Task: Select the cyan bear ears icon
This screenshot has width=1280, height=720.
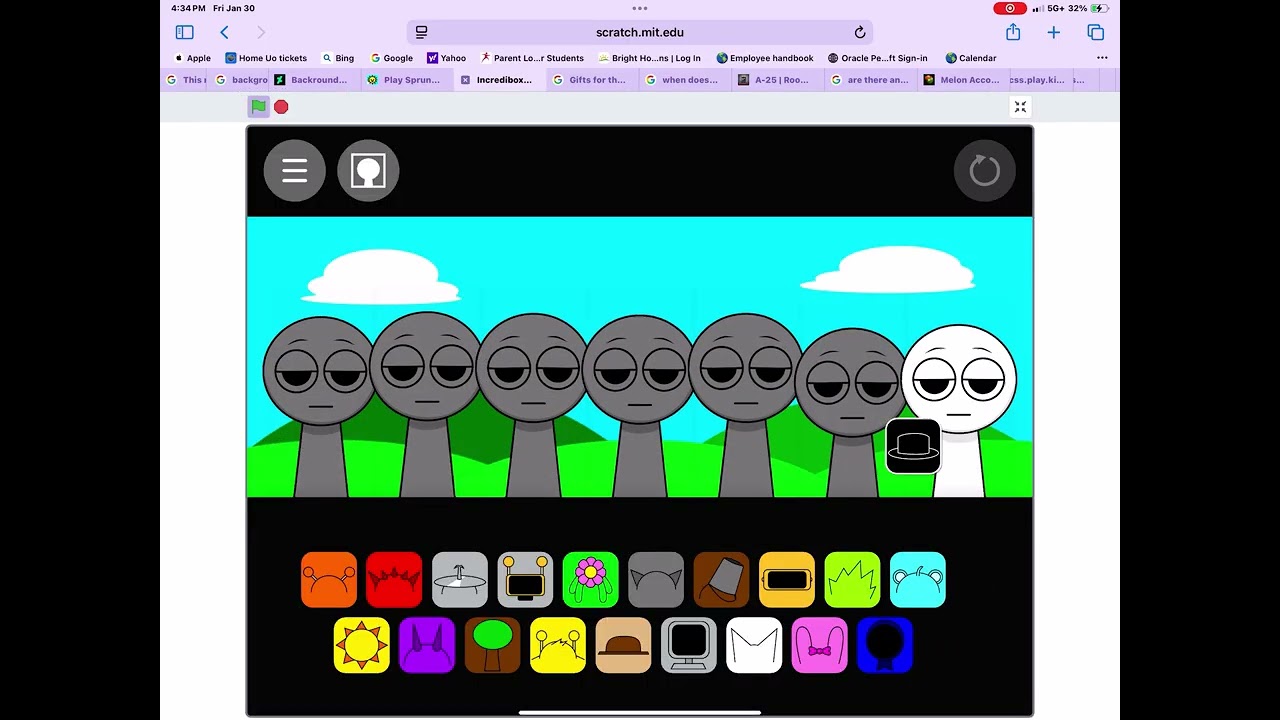Action: click(x=918, y=580)
